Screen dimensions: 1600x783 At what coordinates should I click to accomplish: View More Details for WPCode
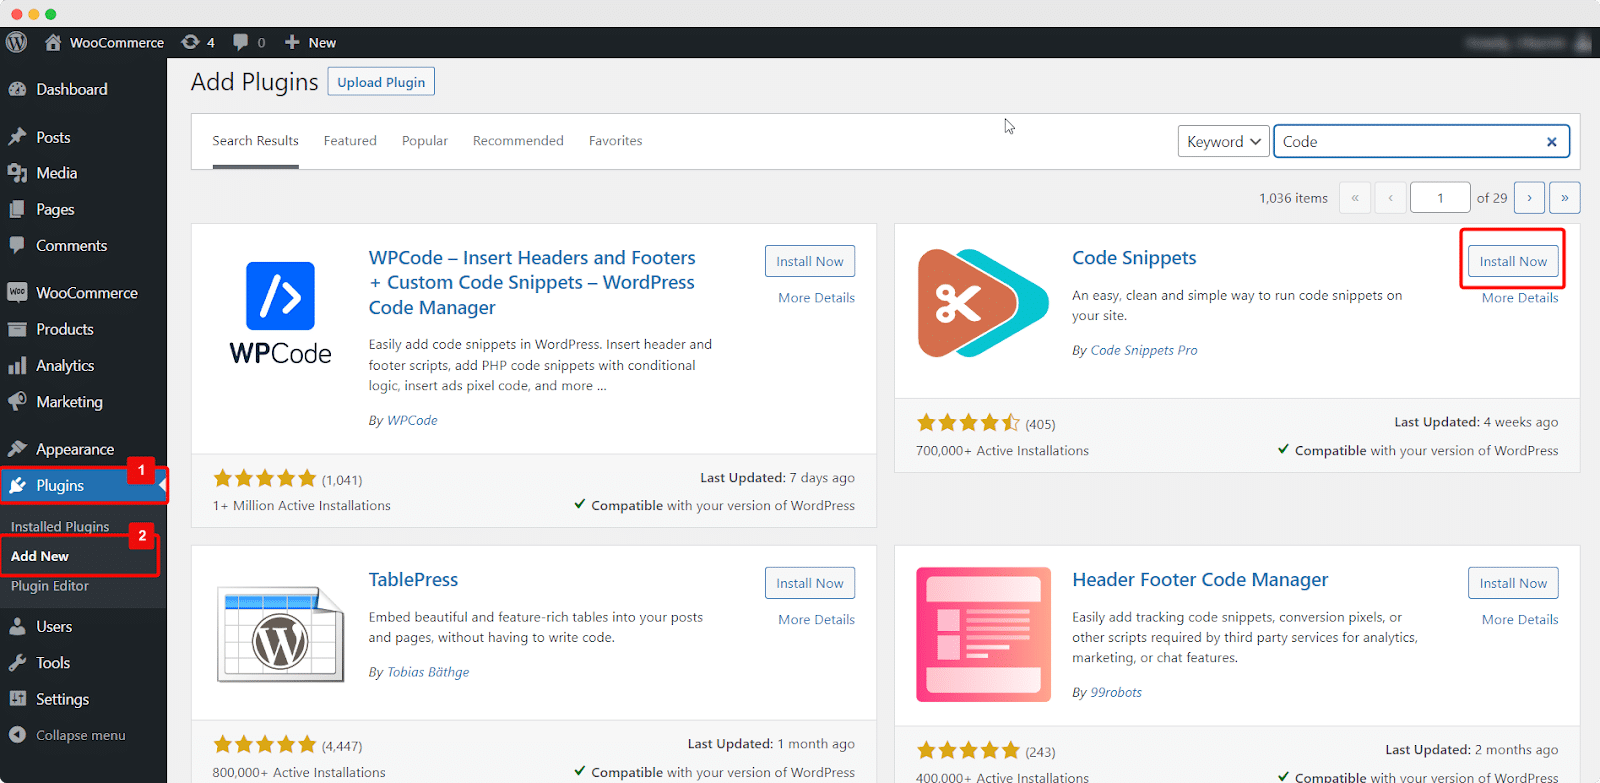(816, 298)
